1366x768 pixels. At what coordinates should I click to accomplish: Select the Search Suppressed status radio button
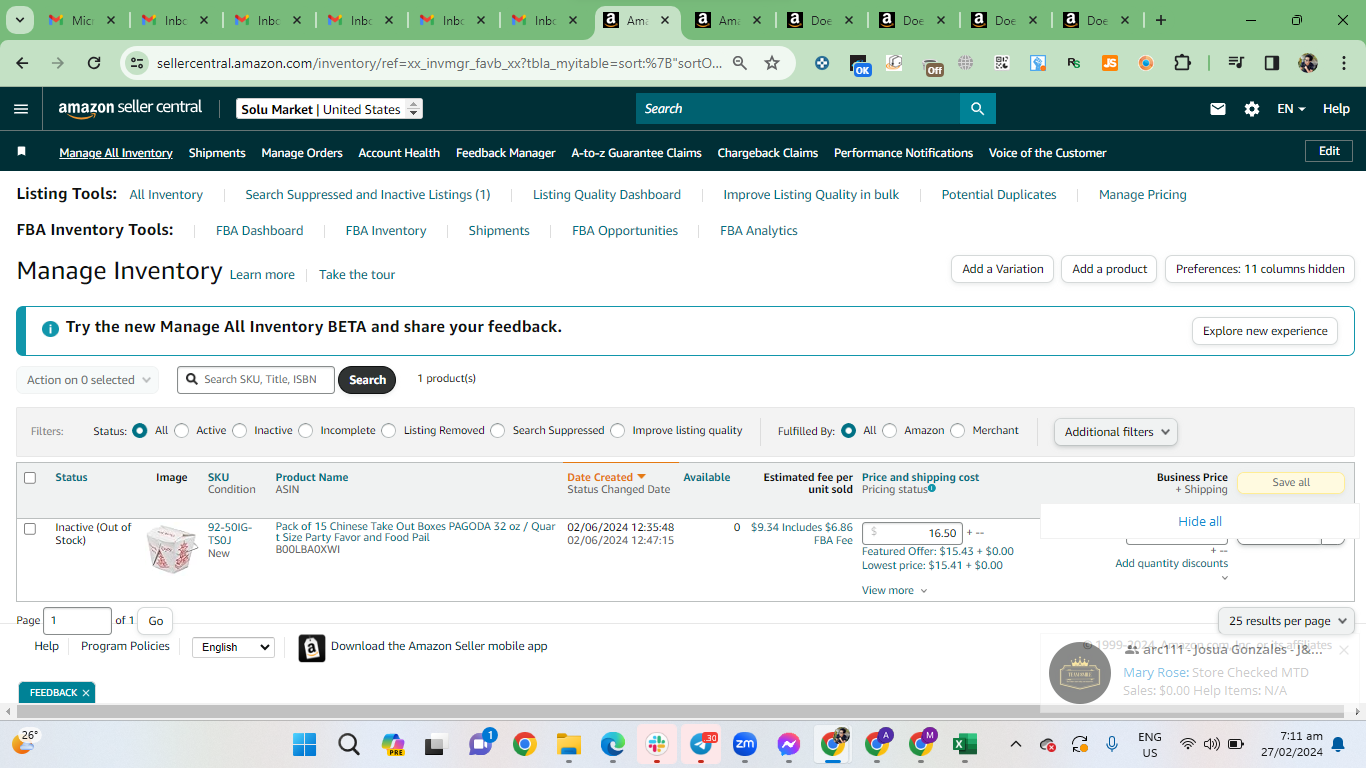[x=498, y=431]
